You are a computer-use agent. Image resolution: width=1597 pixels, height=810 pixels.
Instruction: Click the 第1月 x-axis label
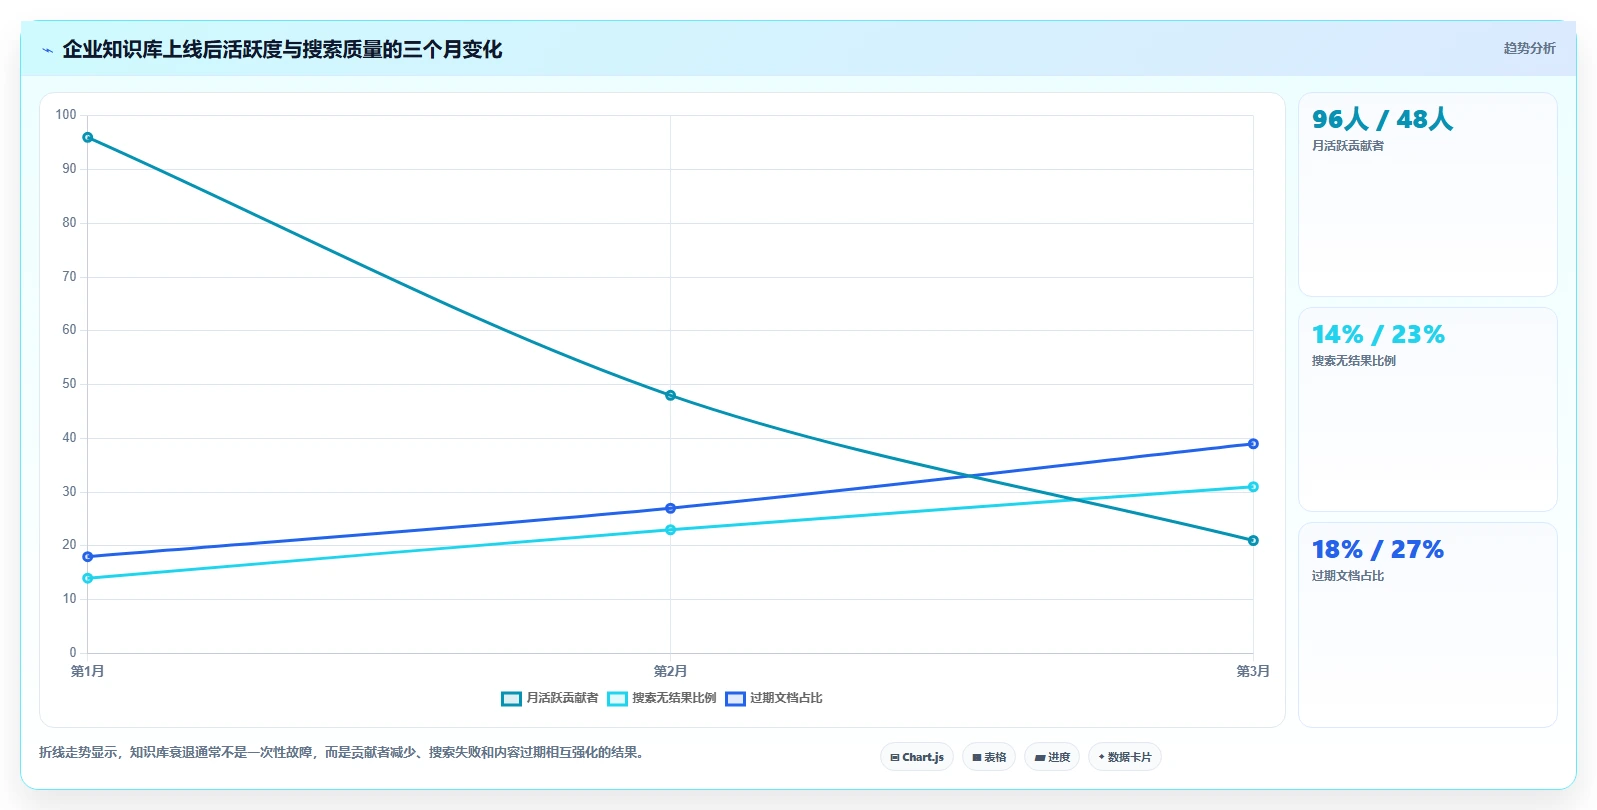(88, 671)
